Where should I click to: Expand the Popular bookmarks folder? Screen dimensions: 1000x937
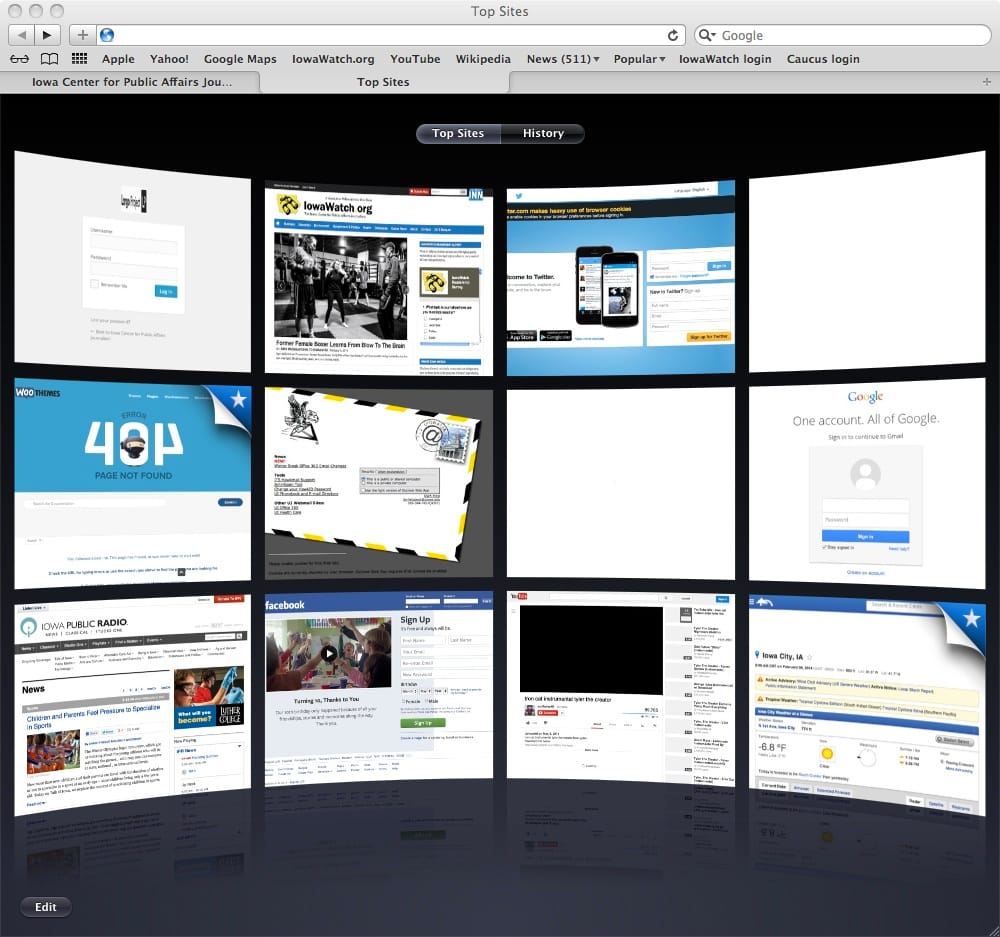click(639, 59)
